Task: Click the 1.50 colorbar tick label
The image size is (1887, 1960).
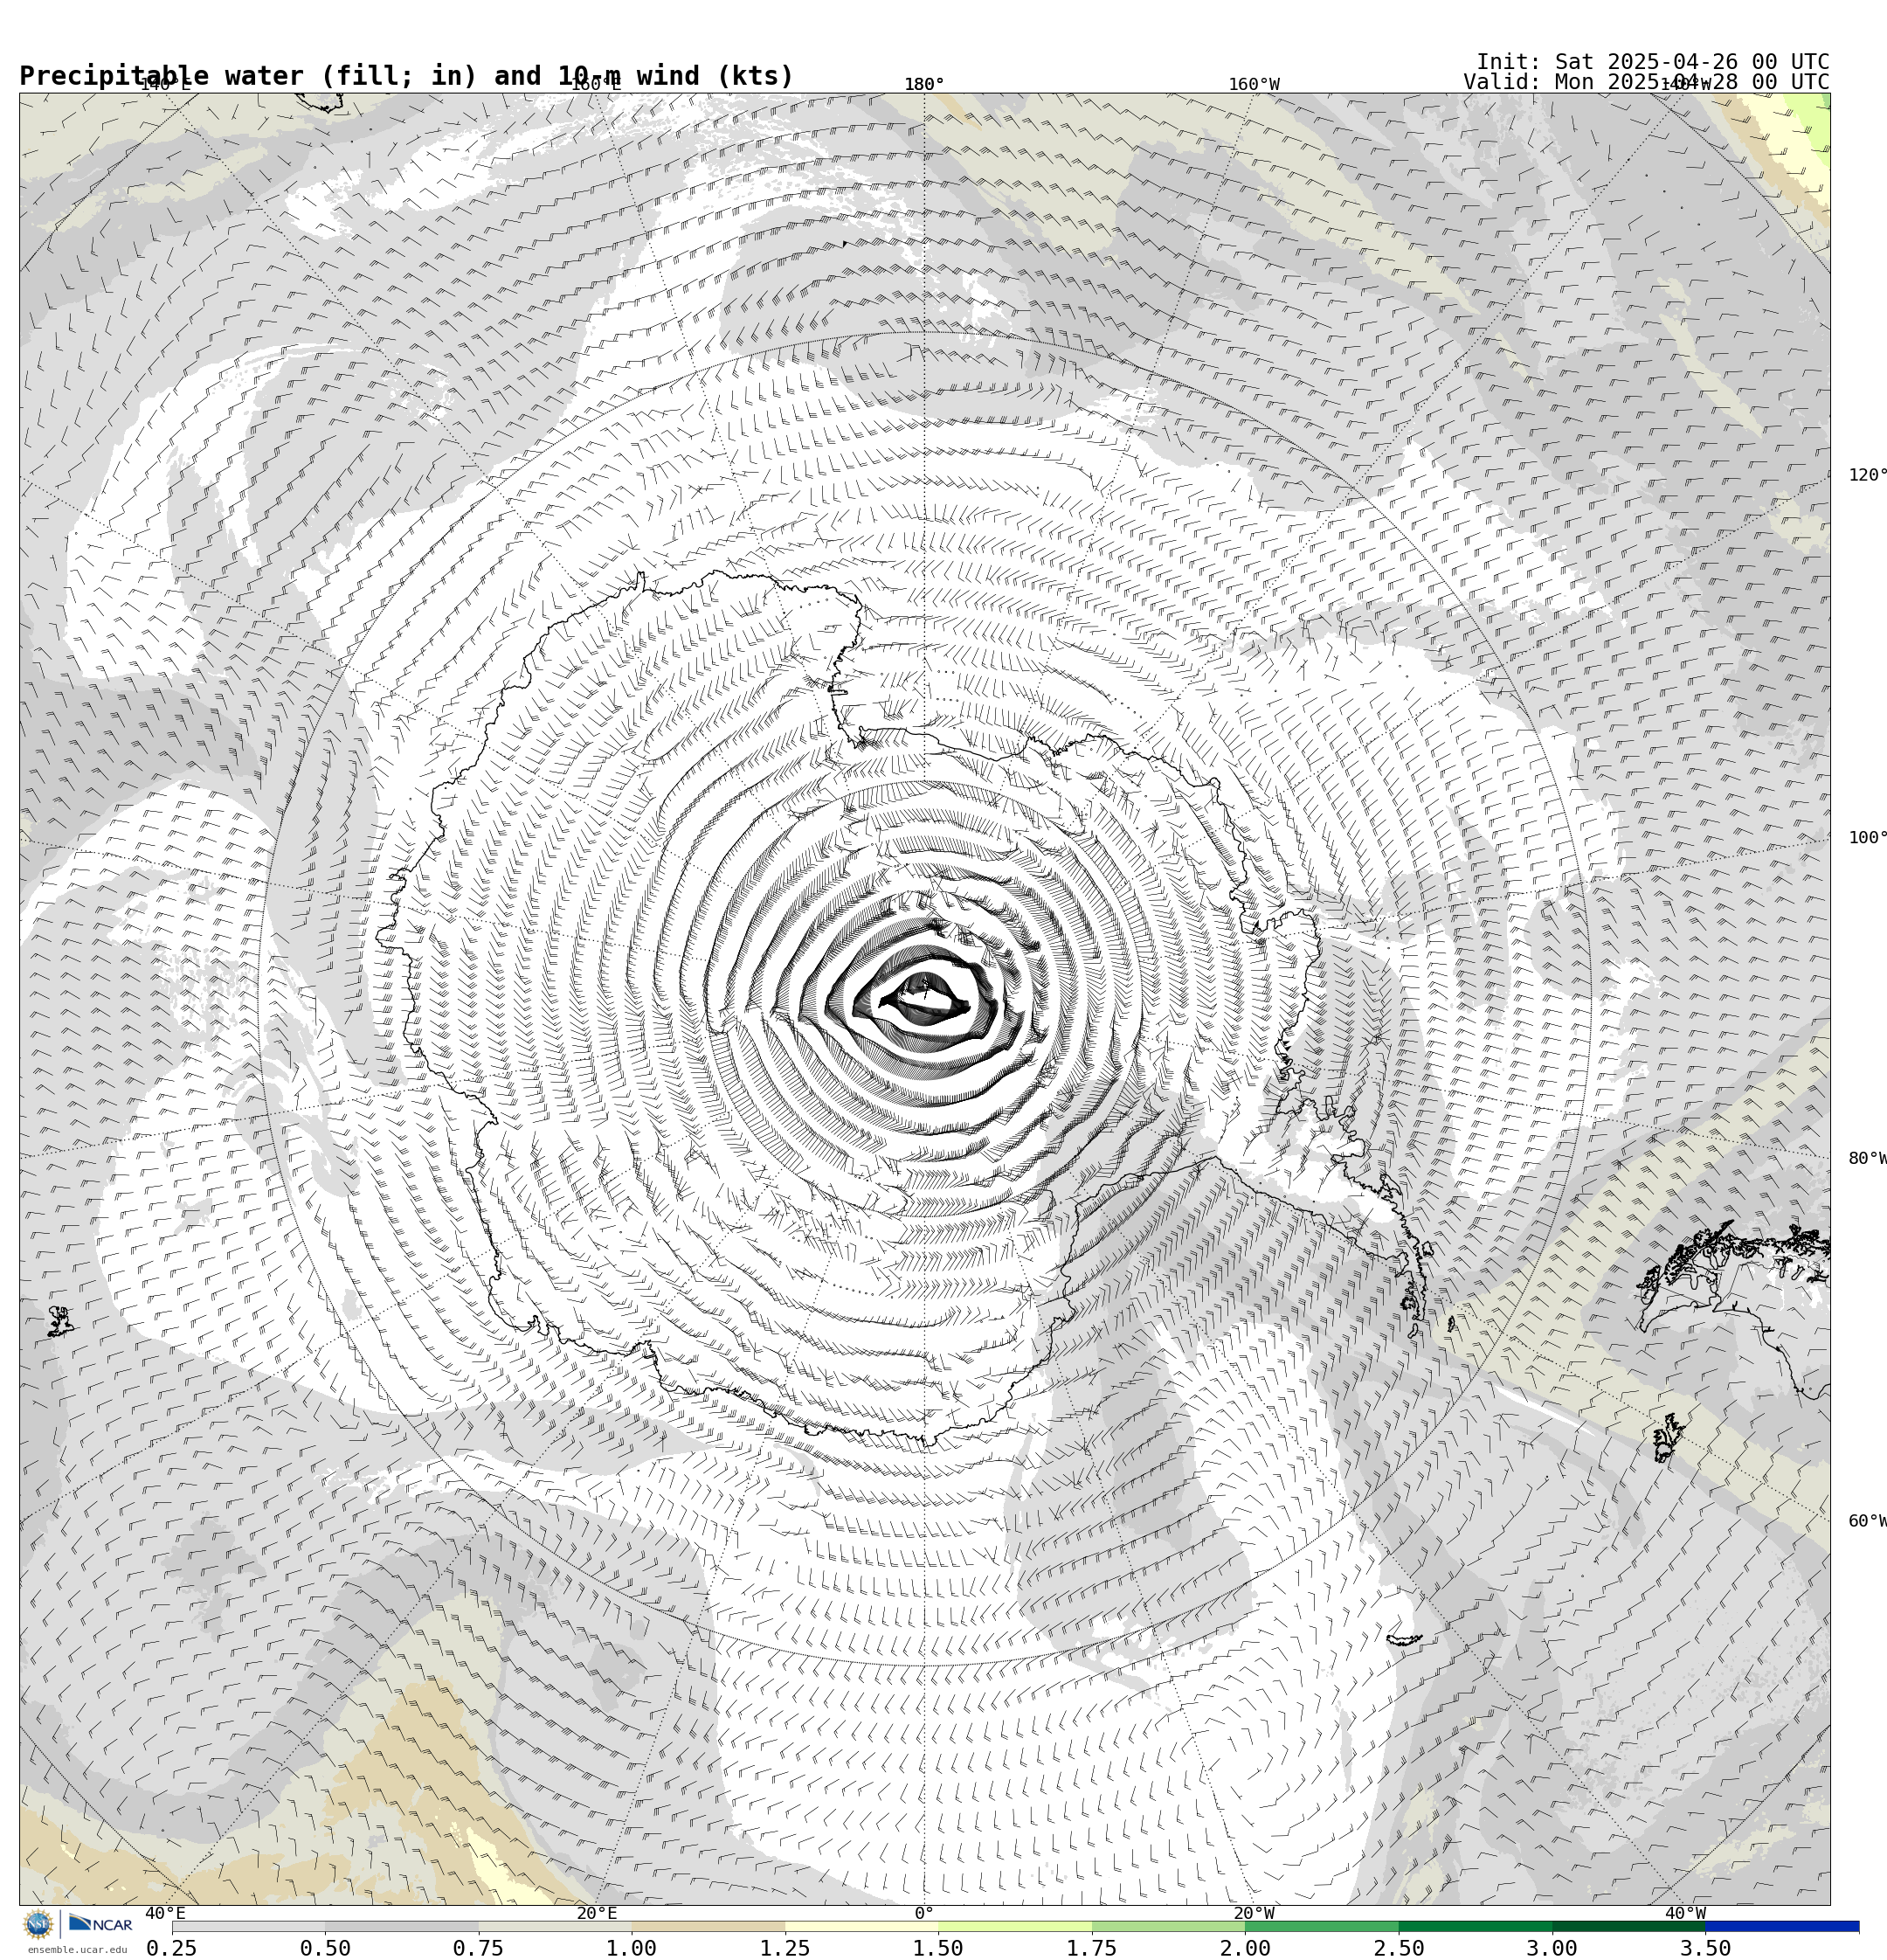Action: point(938,1948)
